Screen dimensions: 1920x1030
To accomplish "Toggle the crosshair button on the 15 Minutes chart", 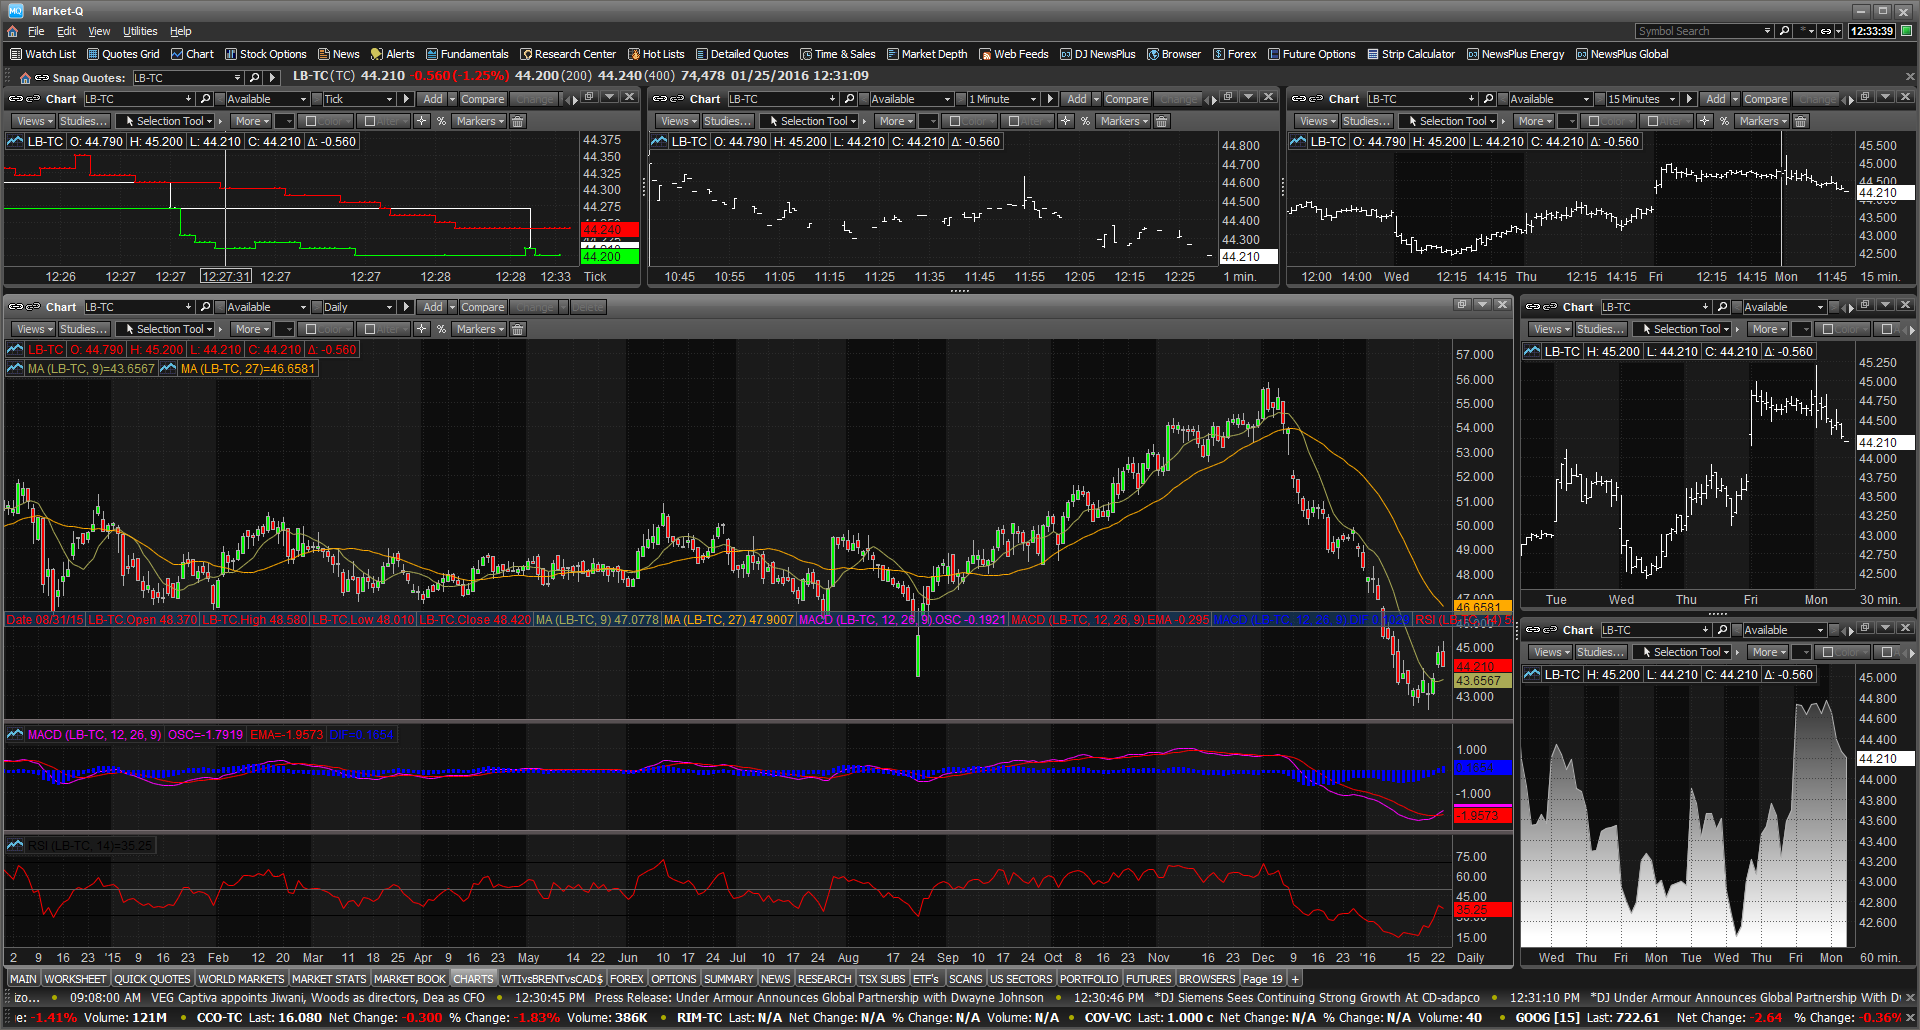I will tap(1704, 120).
